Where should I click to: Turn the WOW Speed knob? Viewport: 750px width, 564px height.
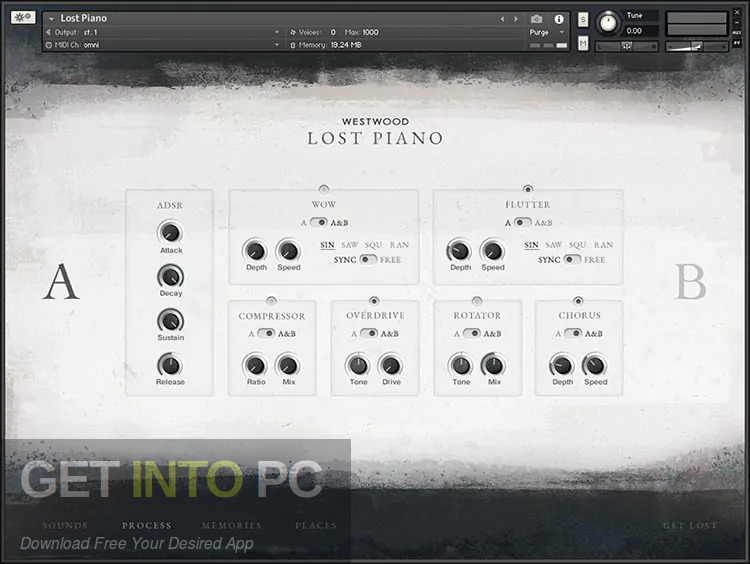coord(288,250)
